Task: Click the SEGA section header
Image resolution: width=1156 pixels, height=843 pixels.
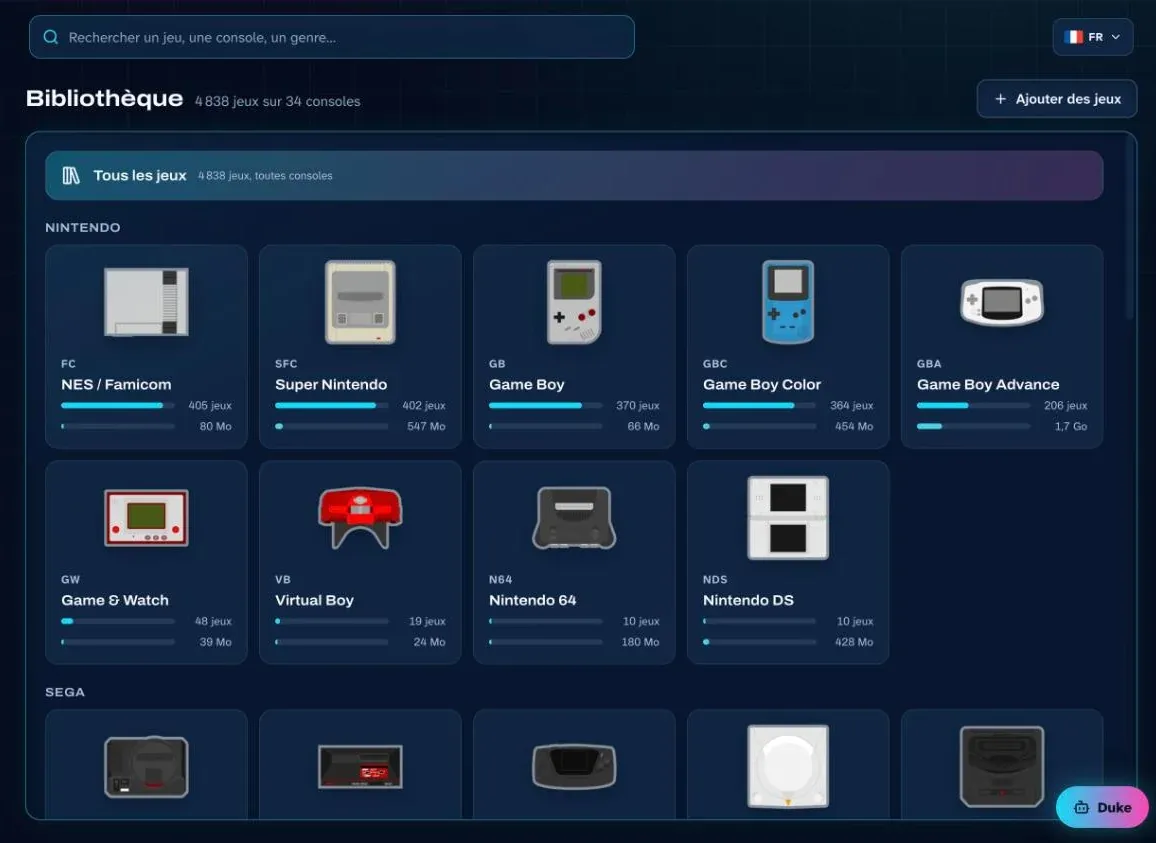Action: [x=65, y=692]
